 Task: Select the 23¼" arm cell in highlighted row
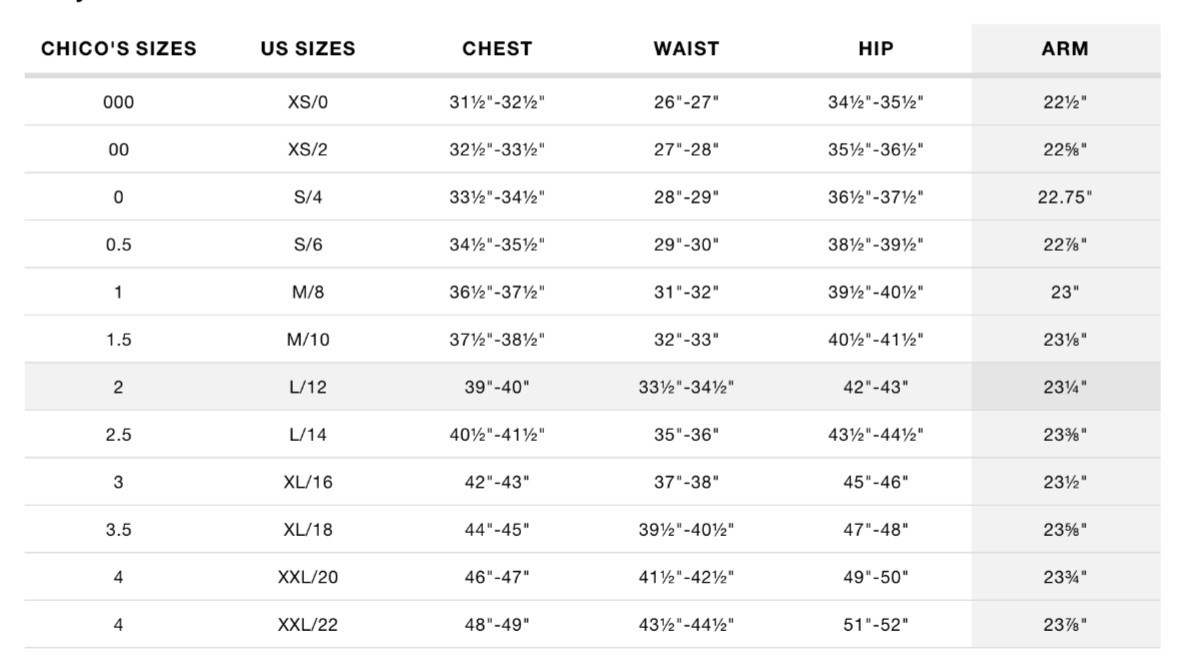click(1065, 387)
